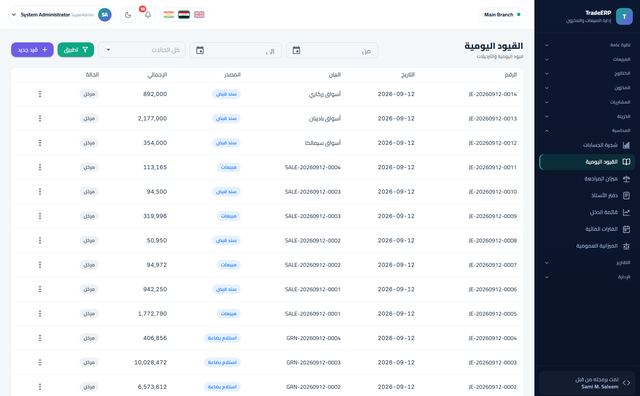Click the total amount 10,028,472
The width and height of the screenshot is (640, 396).
(x=151, y=362)
